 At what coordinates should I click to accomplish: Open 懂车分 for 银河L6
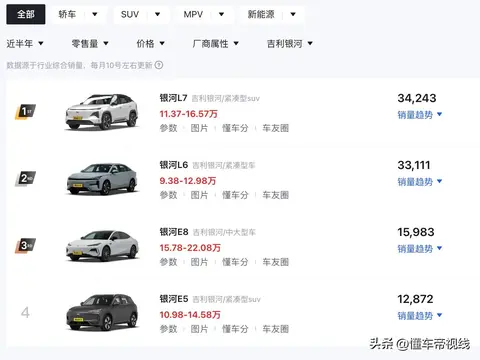235,195
